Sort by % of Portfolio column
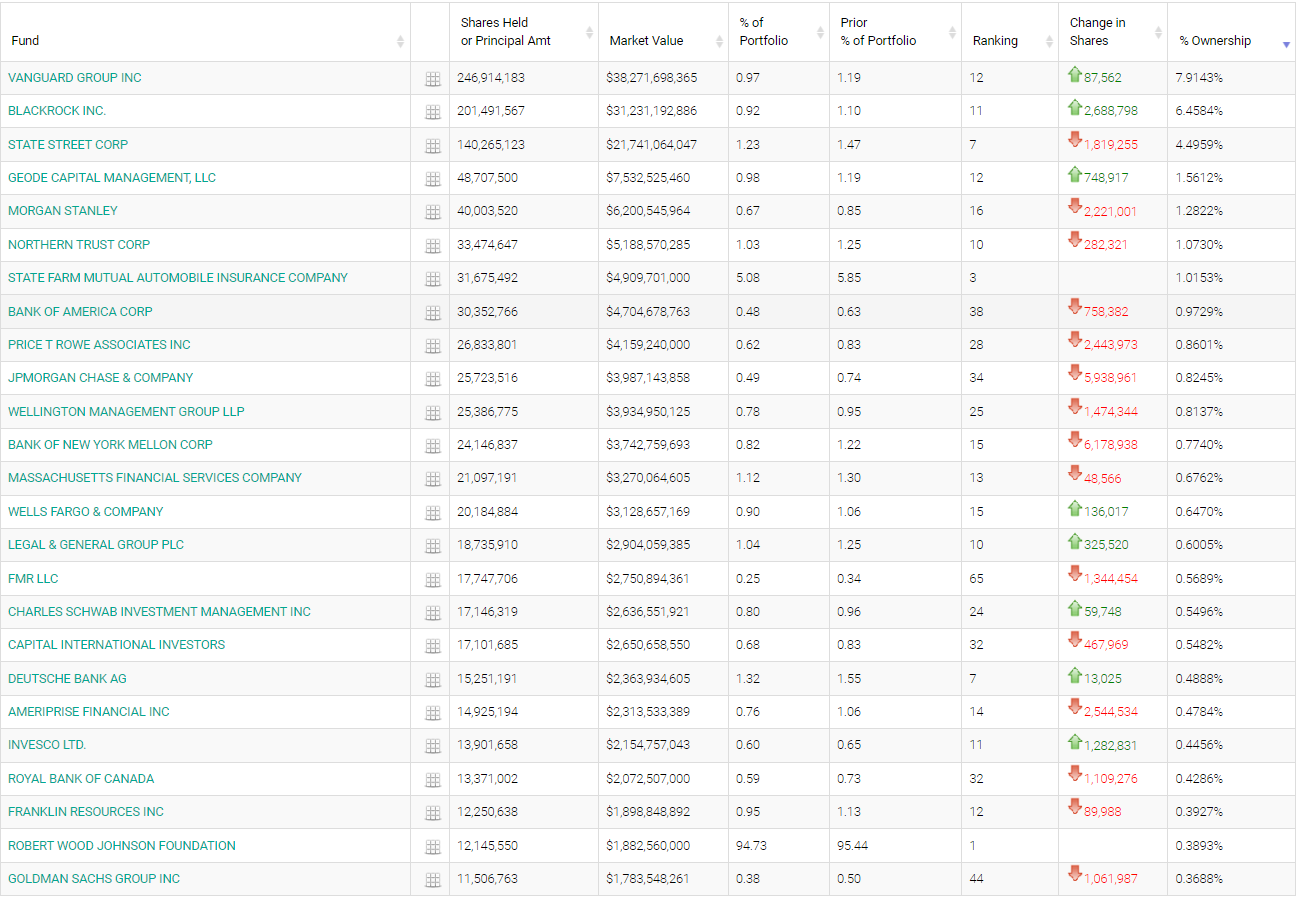 click(821, 33)
